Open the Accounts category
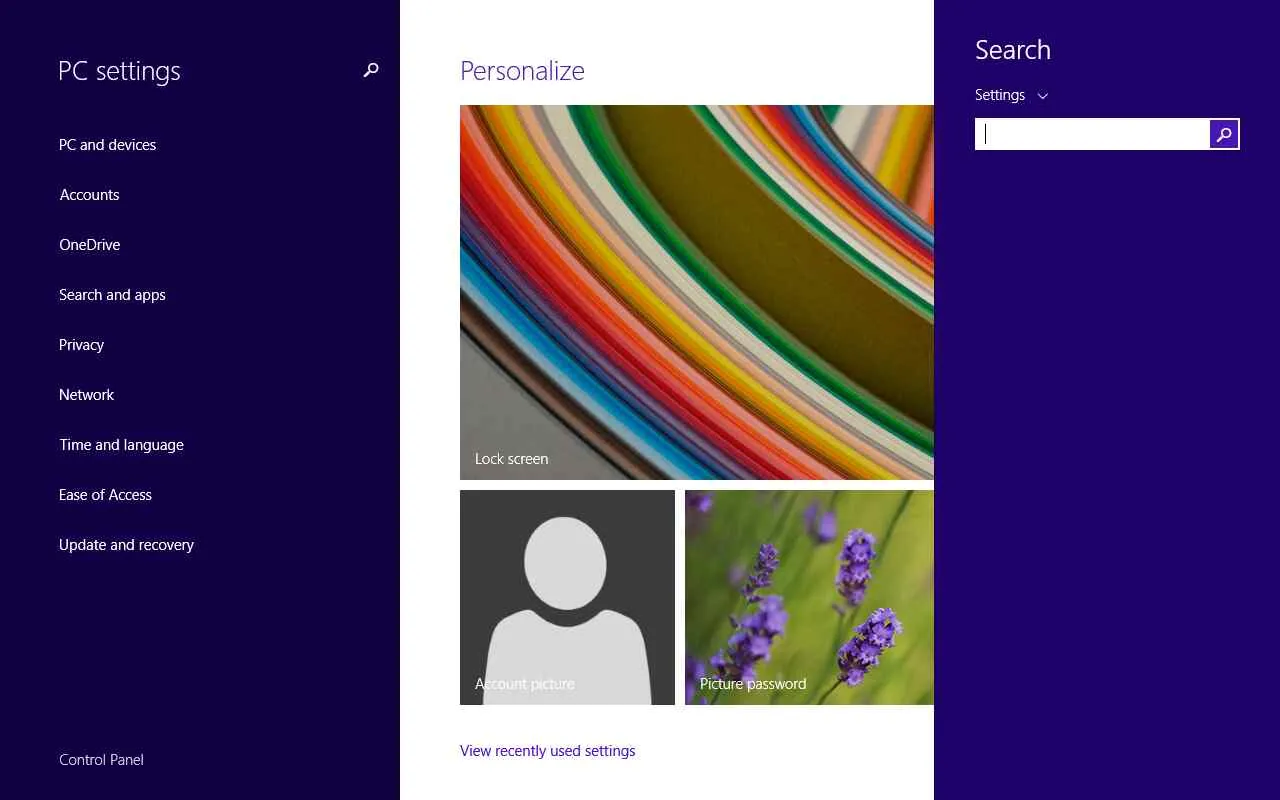 89,195
